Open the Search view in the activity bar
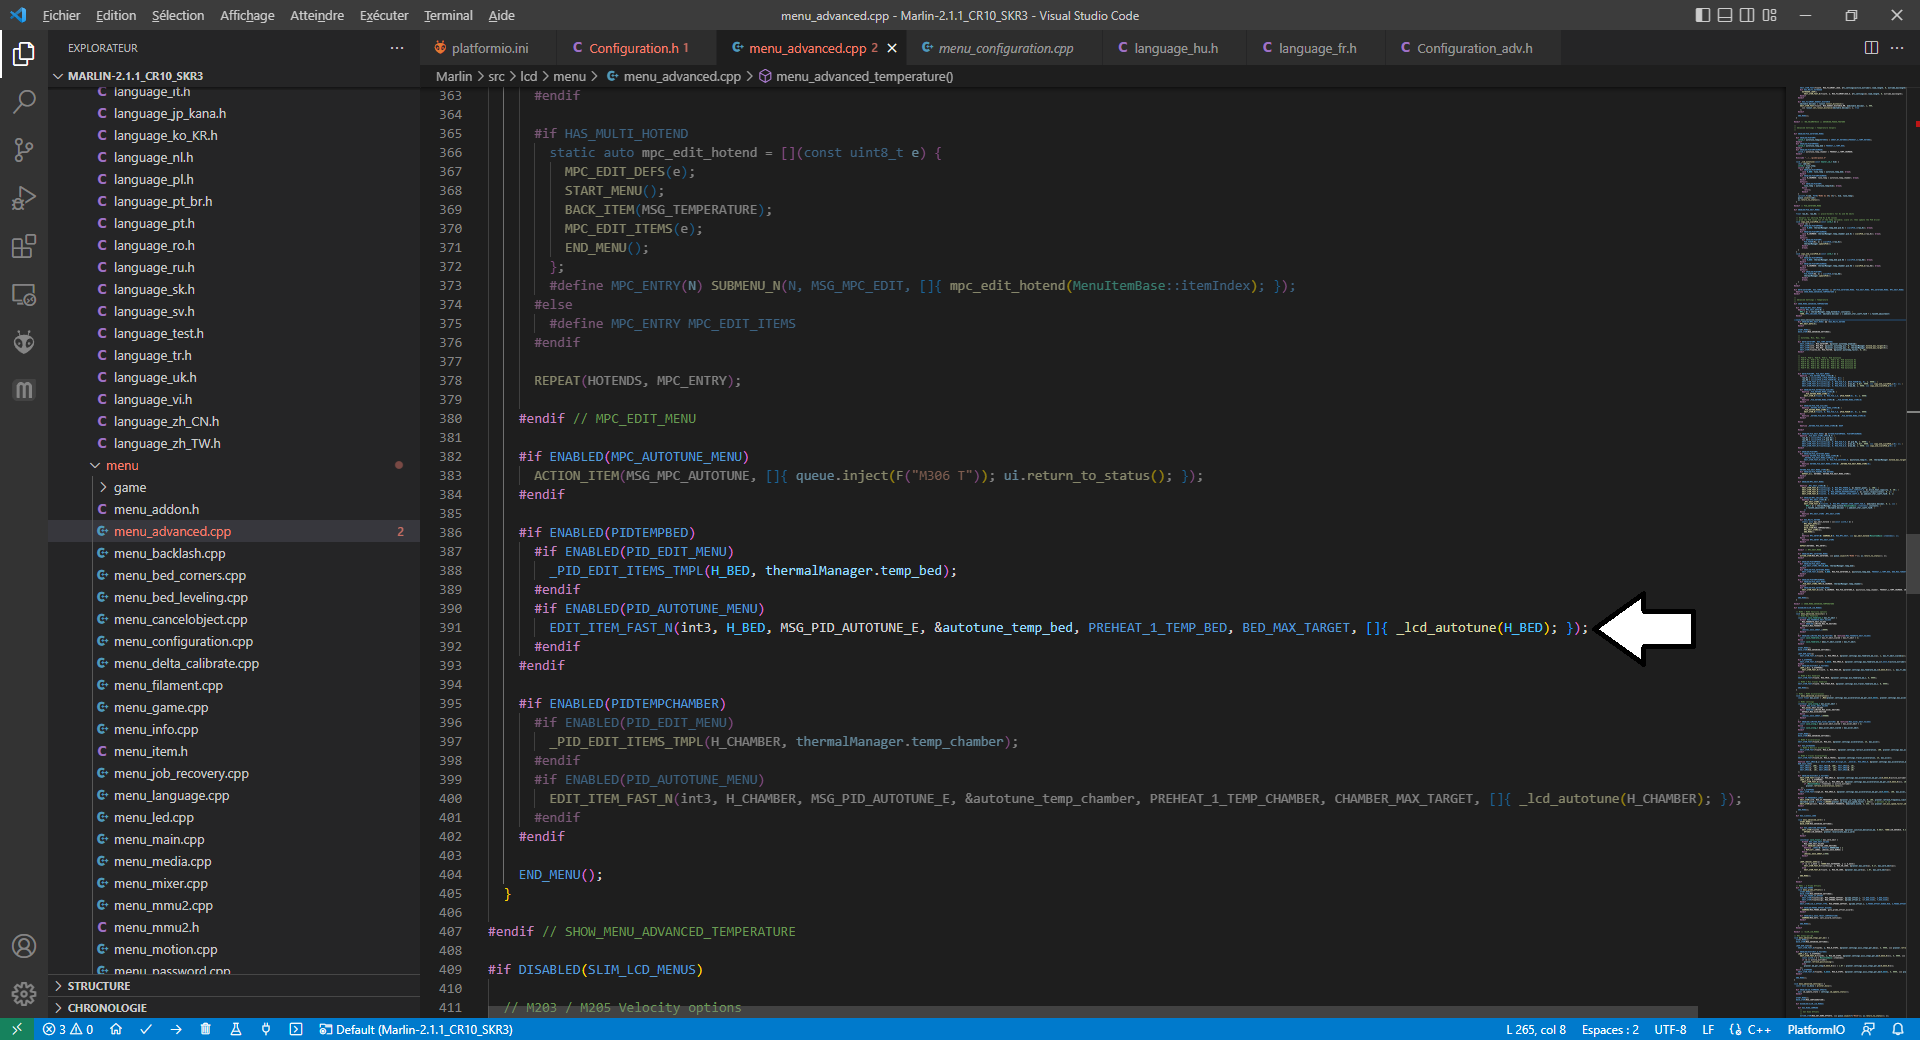 [24, 101]
